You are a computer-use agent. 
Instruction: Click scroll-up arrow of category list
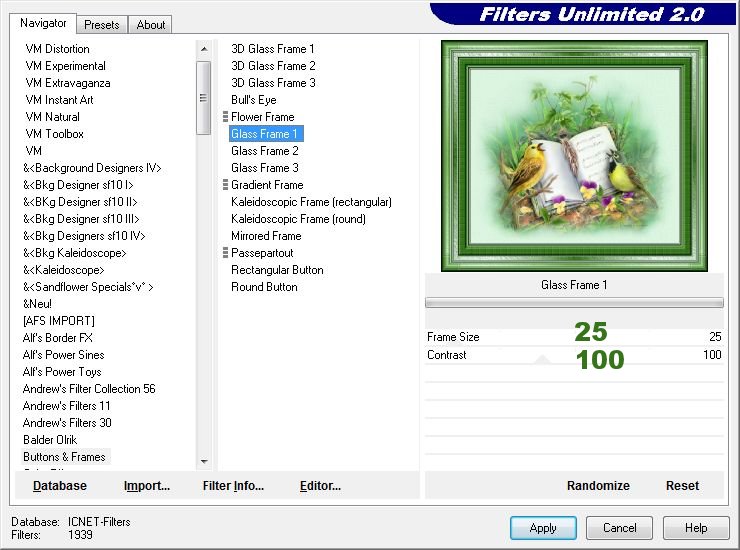pyautogui.click(x=204, y=49)
